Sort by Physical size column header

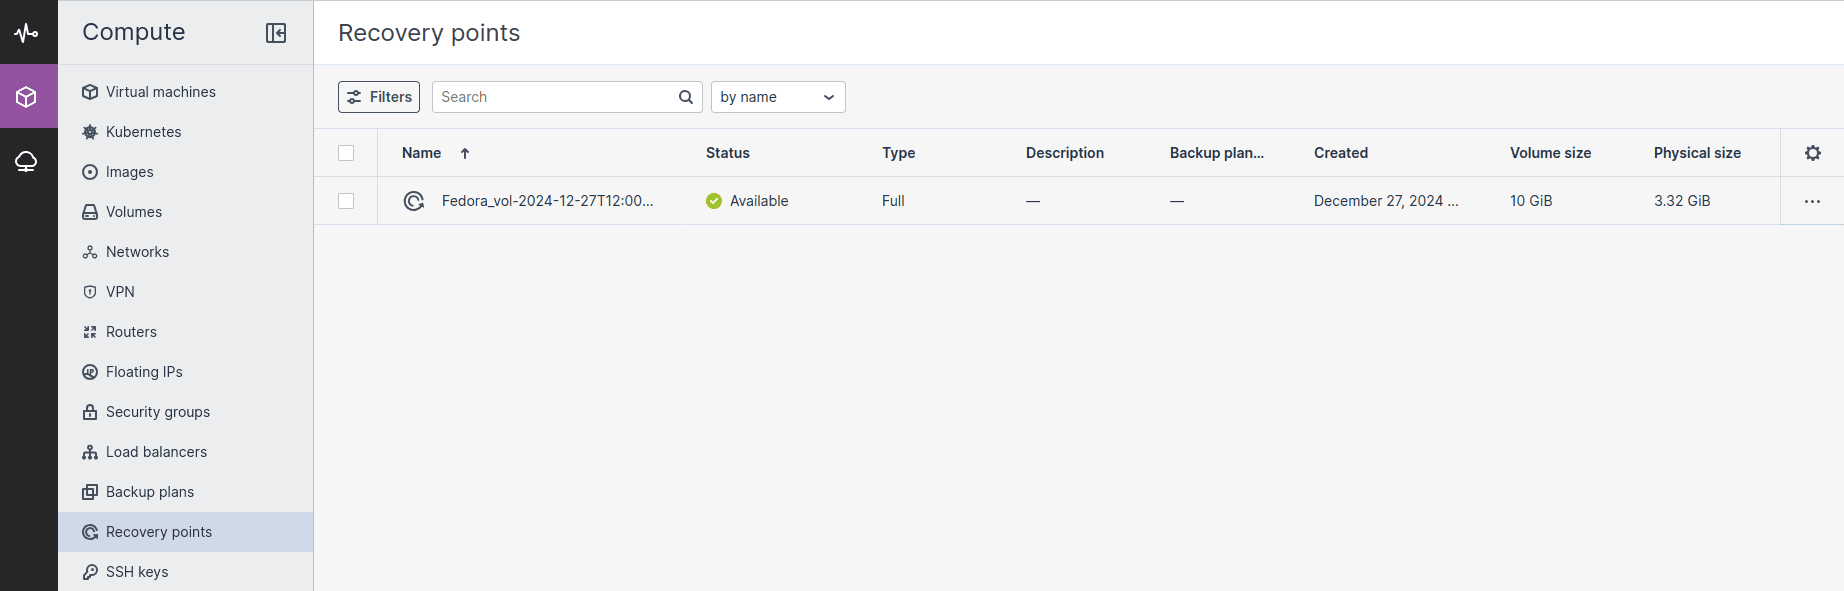click(1697, 153)
